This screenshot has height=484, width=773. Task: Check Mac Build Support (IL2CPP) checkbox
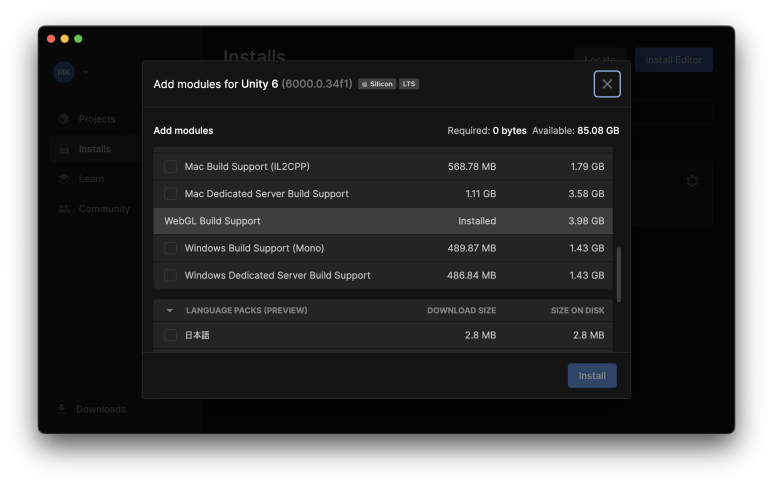click(x=170, y=167)
